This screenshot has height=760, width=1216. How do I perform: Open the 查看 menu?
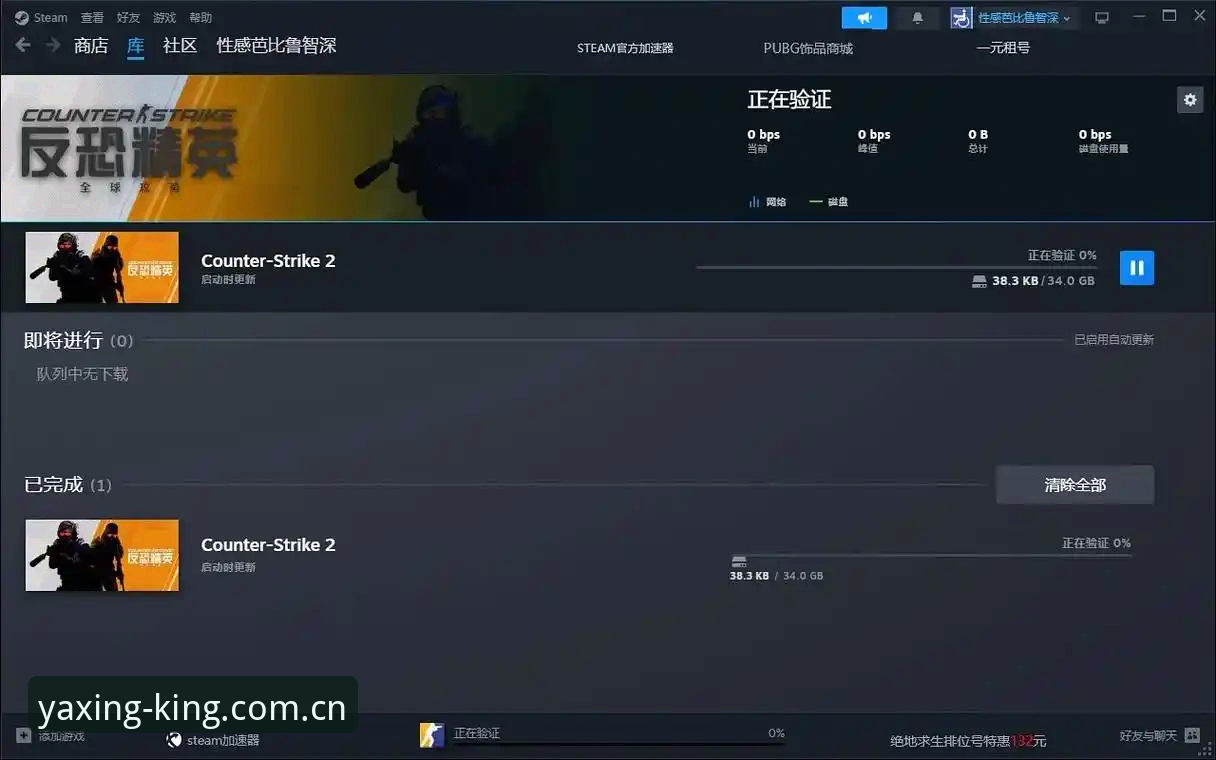coord(92,17)
